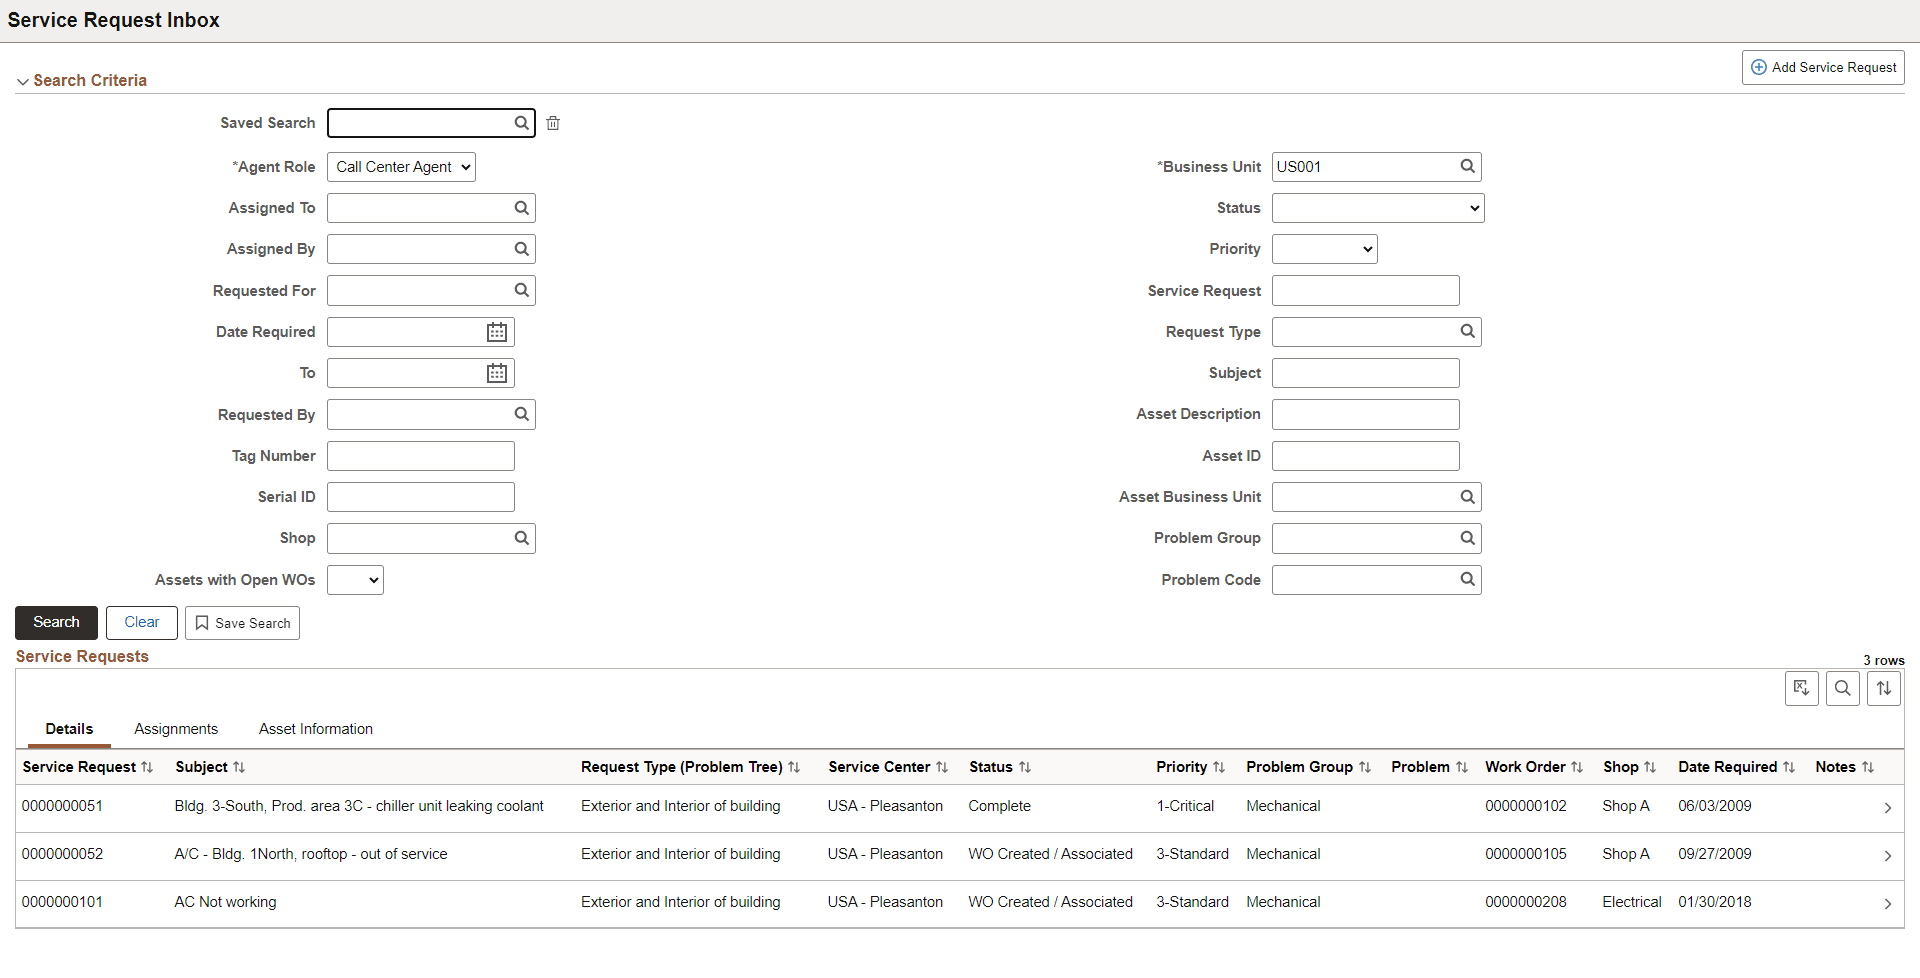Click the grid find magnifier icon
The height and width of the screenshot is (978, 1920).
coord(1843,688)
